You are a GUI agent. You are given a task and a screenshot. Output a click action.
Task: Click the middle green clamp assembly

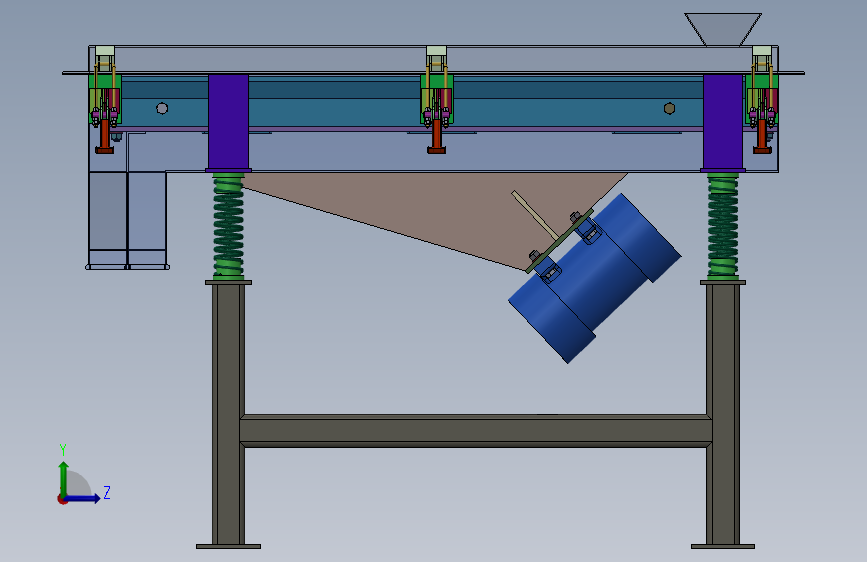point(437,98)
